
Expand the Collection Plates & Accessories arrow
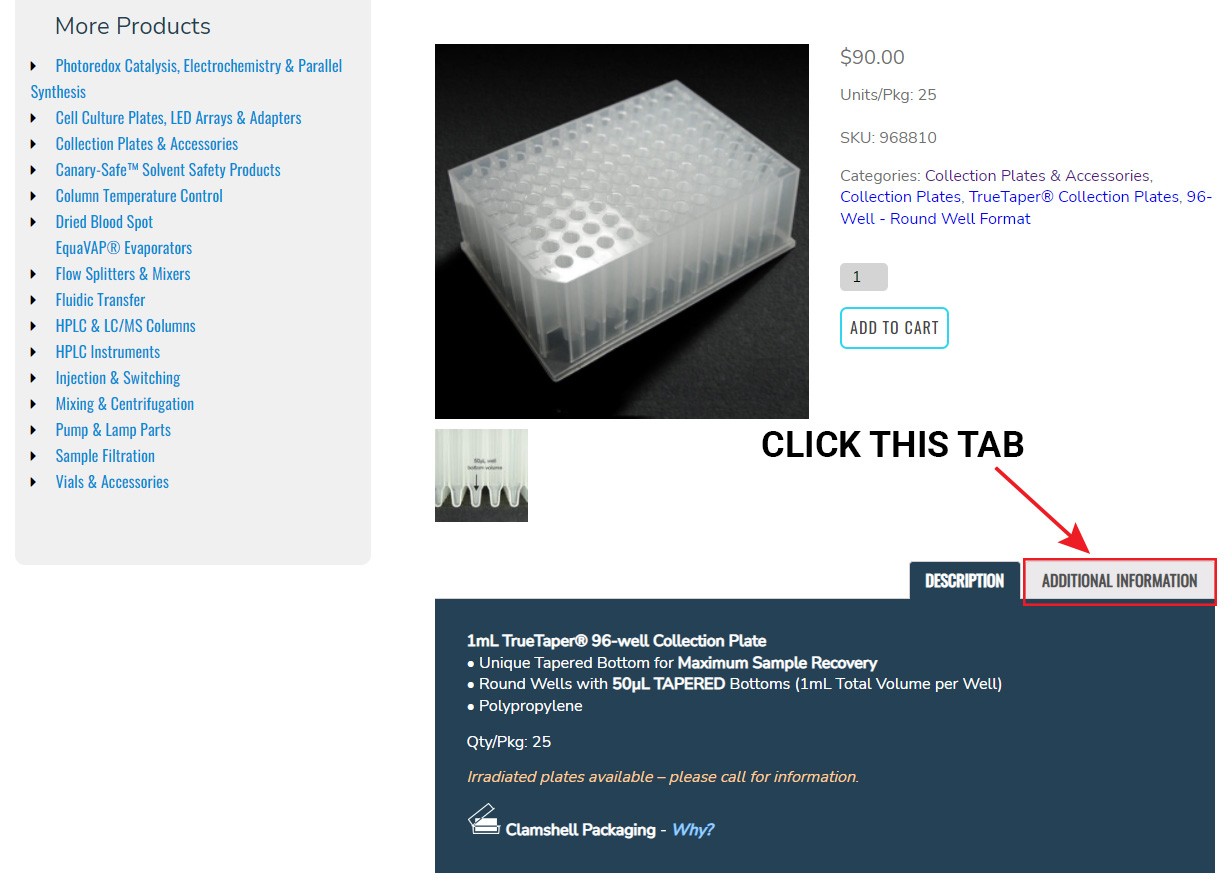point(34,144)
